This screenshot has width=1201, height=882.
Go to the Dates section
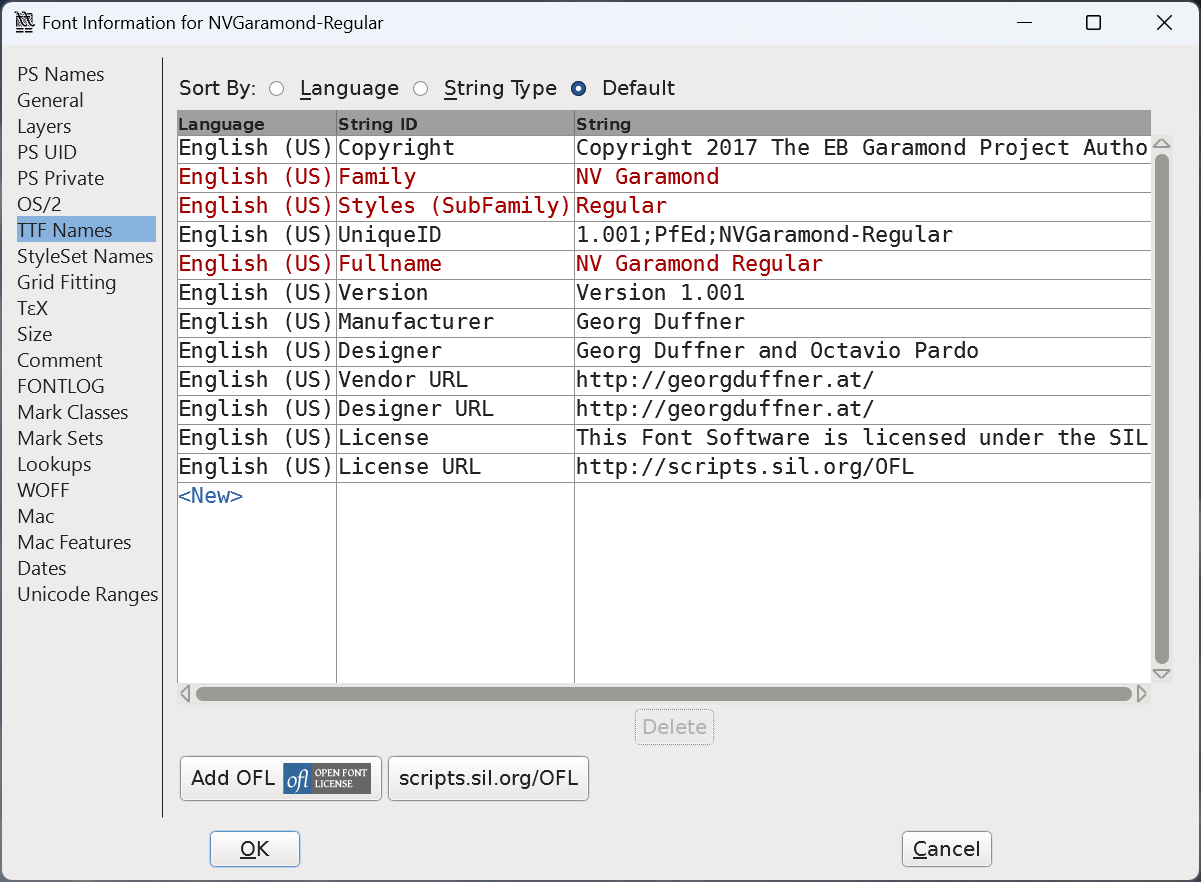pyautogui.click(x=42, y=569)
